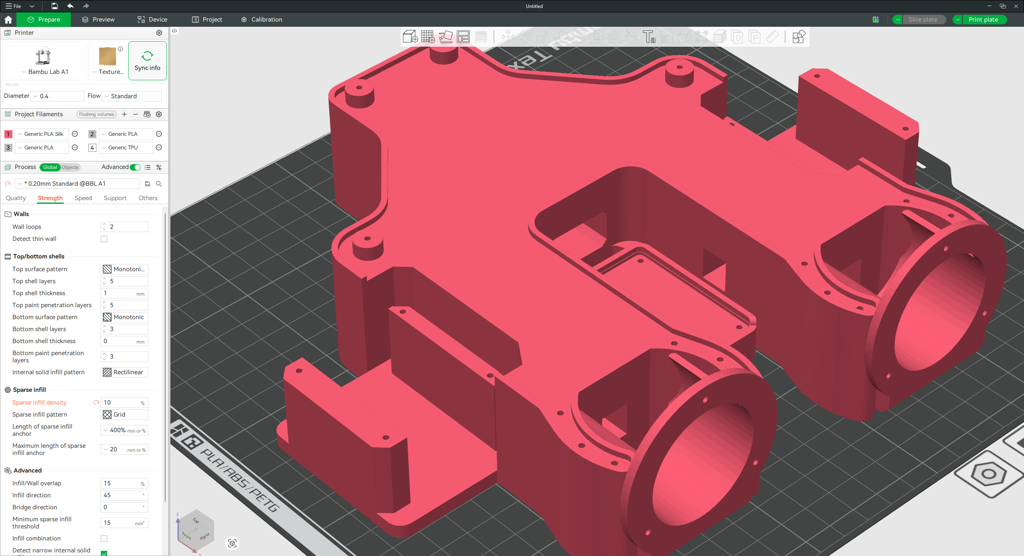Edit filament 4 Generic TPU preset
Screen dimensions: 1024x556
click(x=159, y=148)
